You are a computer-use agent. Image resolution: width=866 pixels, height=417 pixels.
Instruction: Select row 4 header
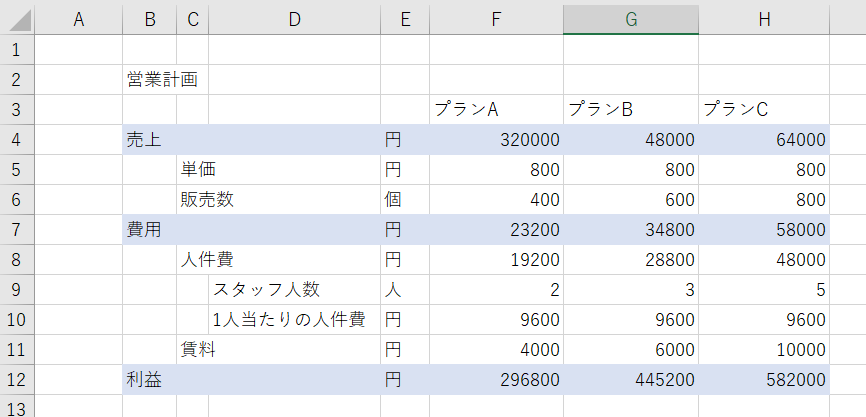(x=17, y=140)
